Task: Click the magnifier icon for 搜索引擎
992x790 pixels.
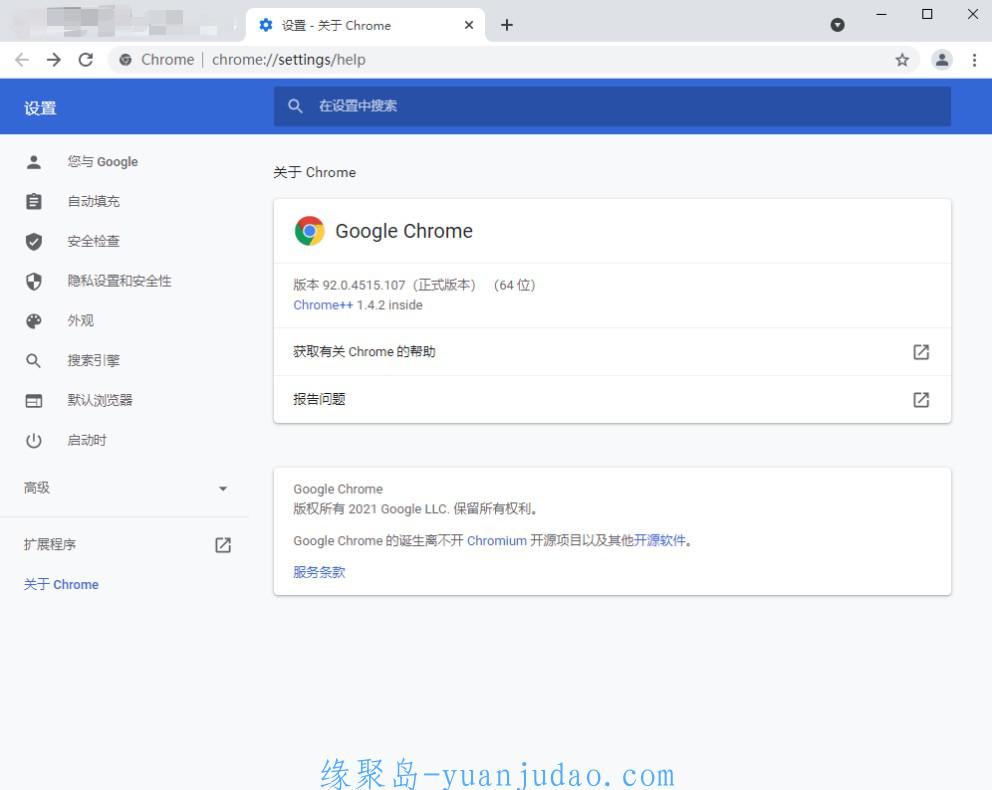Action: pos(34,361)
